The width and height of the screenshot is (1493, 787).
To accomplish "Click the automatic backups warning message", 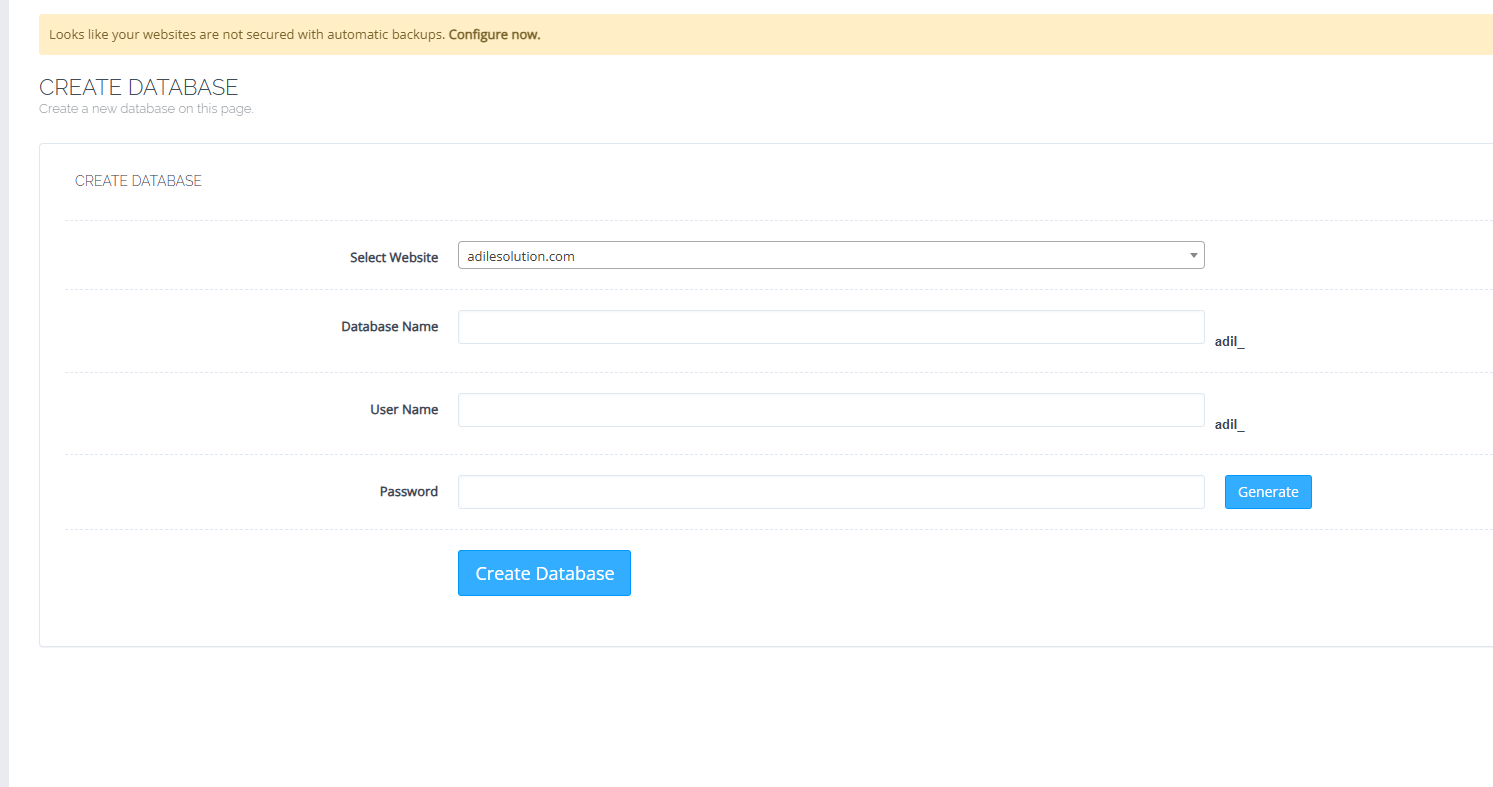I will (x=246, y=34).
